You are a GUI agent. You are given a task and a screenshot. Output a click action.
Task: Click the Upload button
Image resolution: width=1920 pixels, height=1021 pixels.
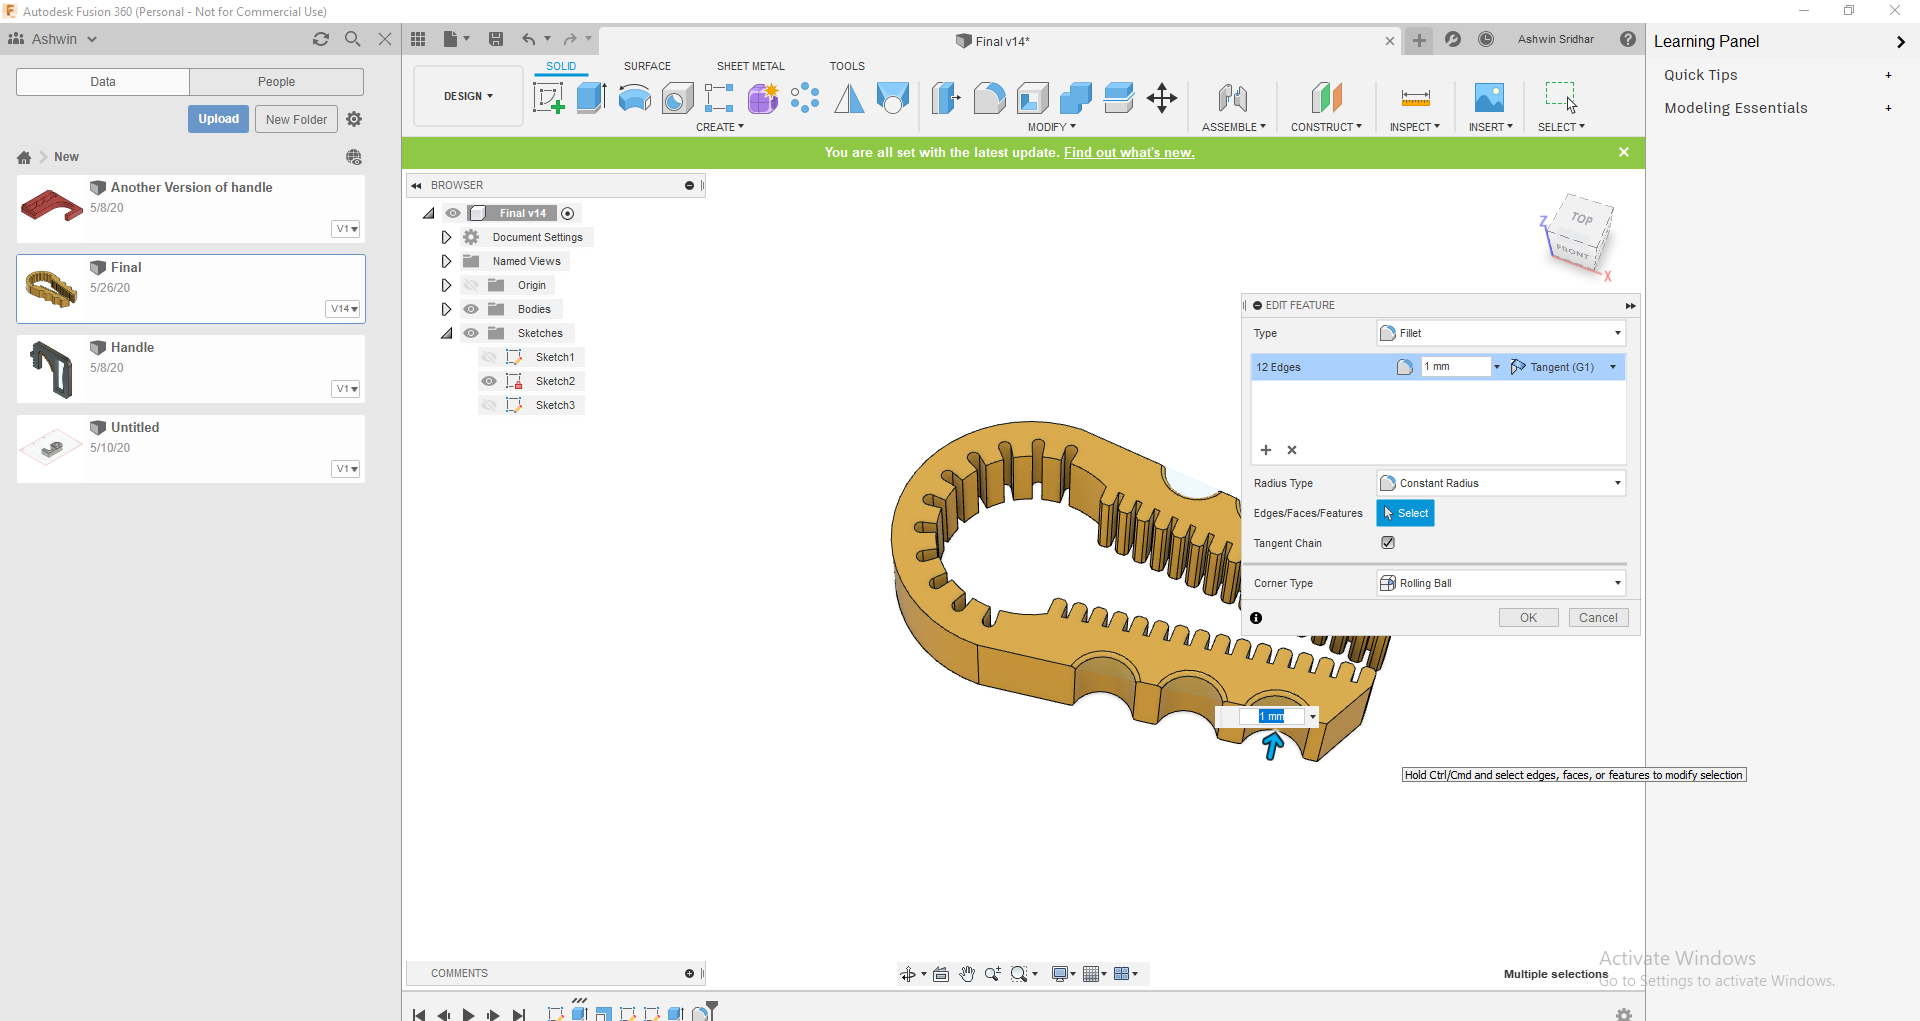point(218,119)
